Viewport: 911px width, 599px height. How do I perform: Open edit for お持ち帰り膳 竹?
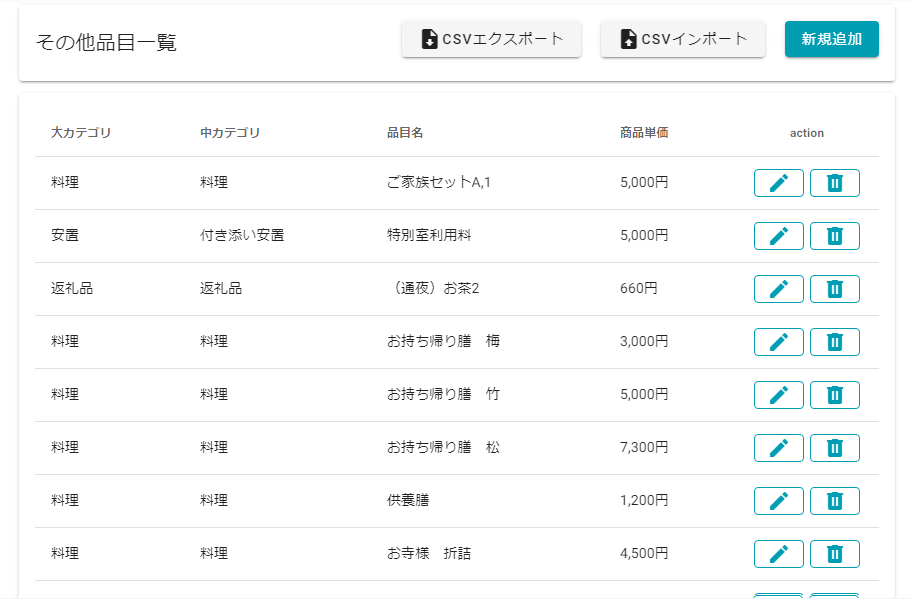click(778, 395)
